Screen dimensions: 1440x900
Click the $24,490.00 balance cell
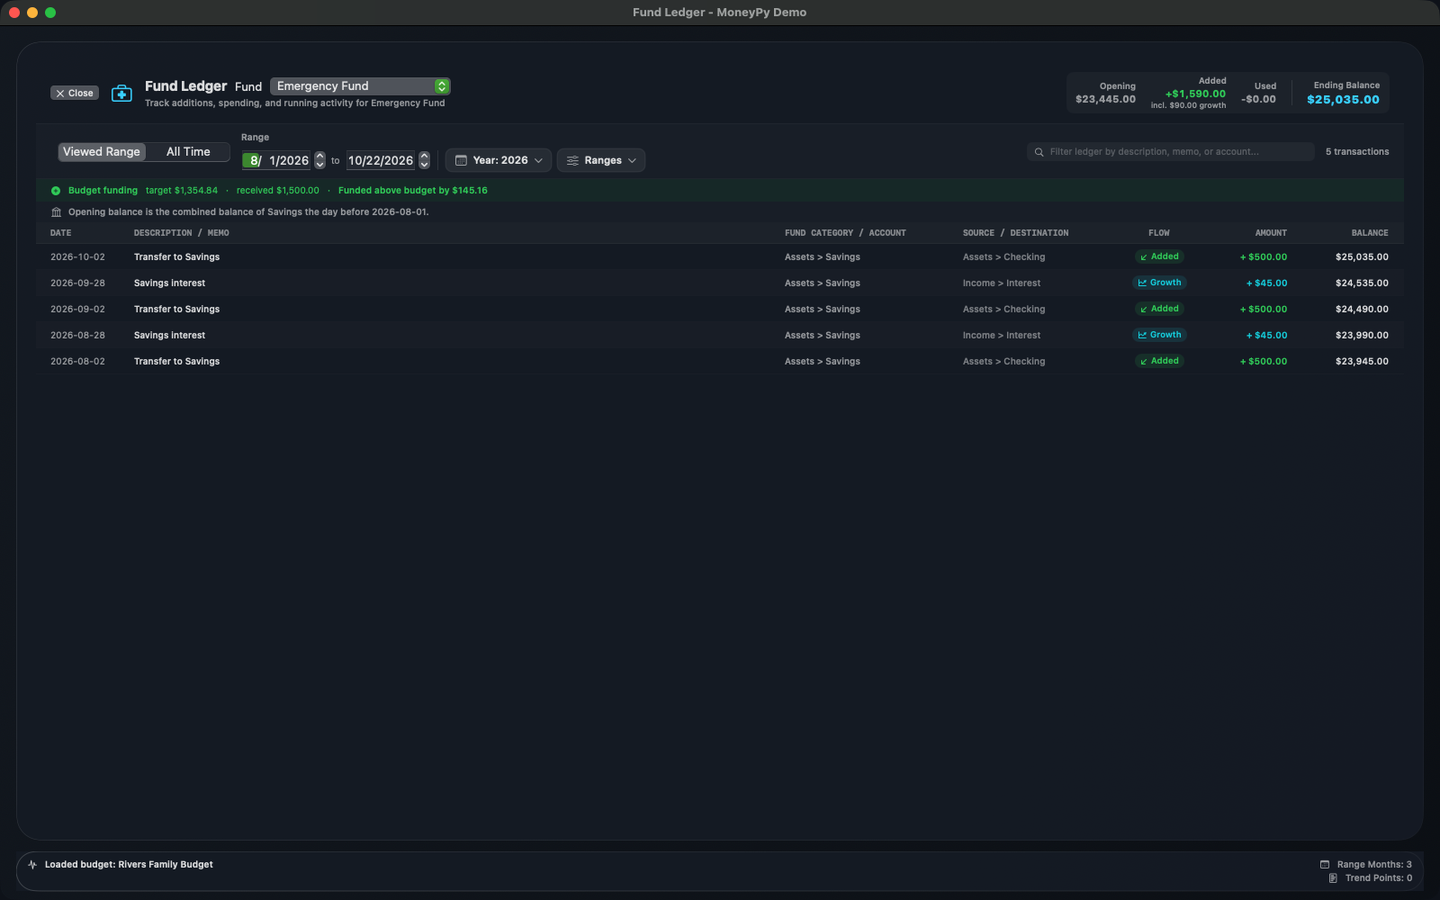click(1362, 309)
